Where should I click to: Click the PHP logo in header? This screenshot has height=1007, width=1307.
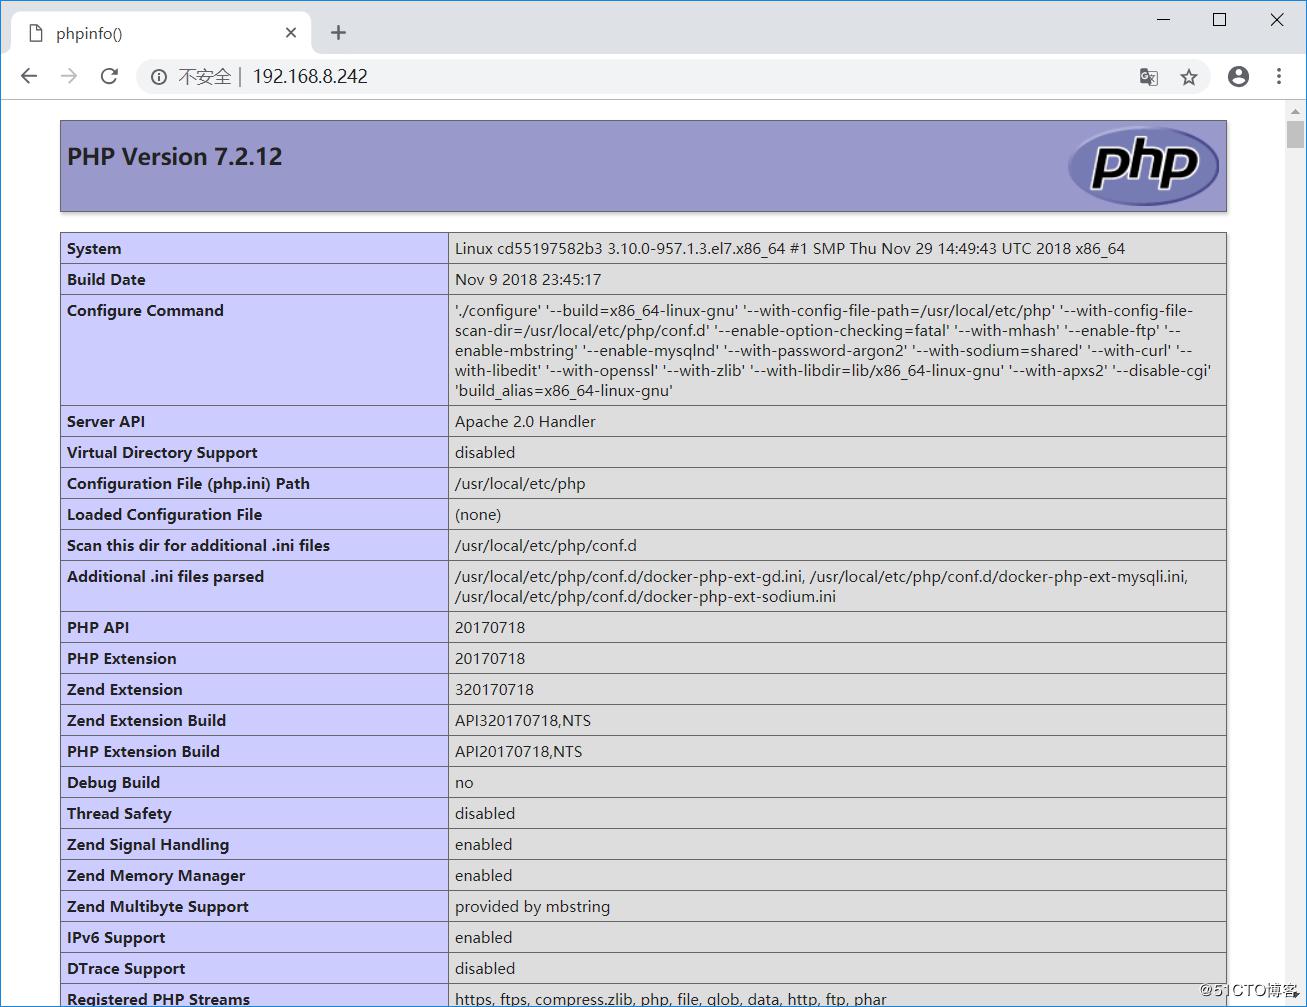[x=1143, y=165]
